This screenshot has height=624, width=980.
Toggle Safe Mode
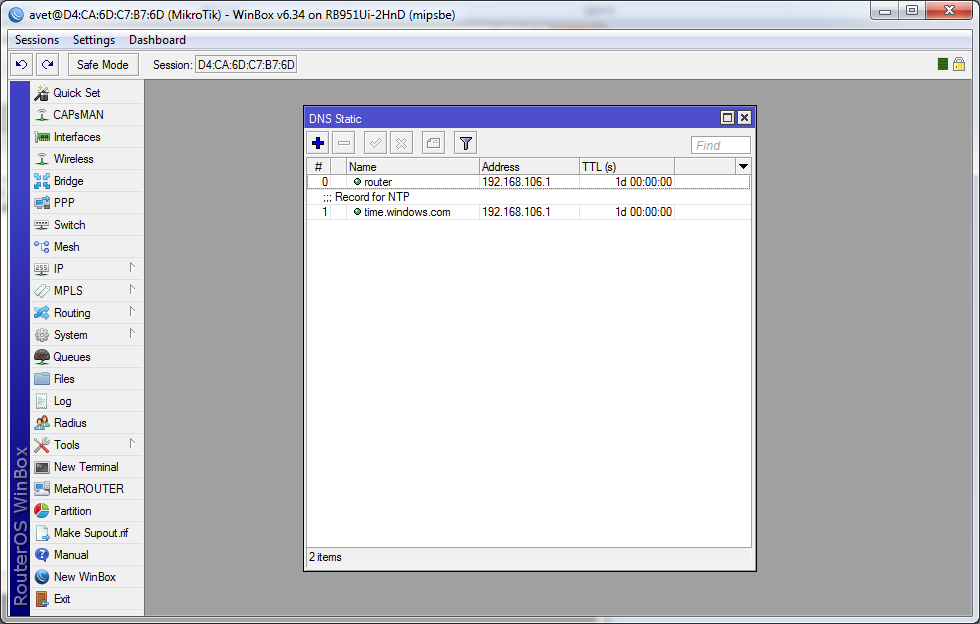[x=102, y=65]
